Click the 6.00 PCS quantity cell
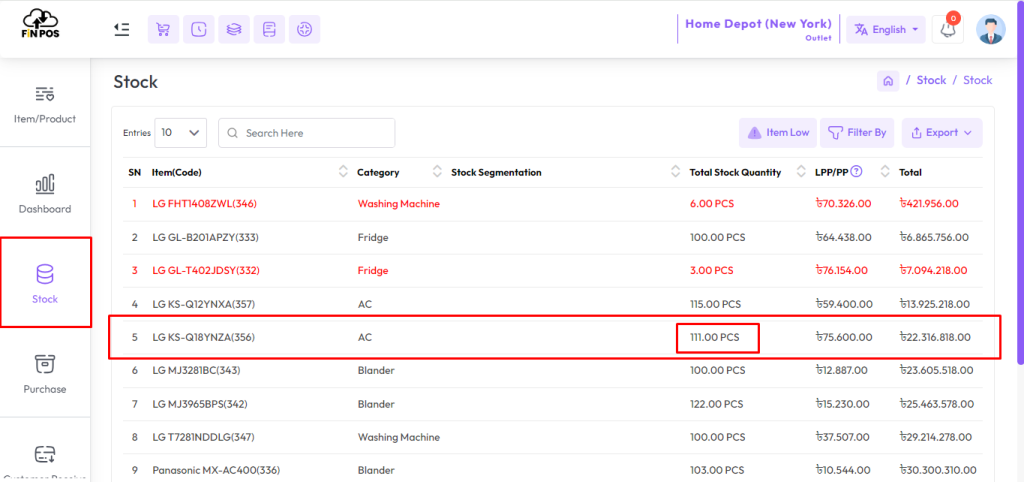The width and height of the screenshot is (1024, 482). [x=712, y=204]
